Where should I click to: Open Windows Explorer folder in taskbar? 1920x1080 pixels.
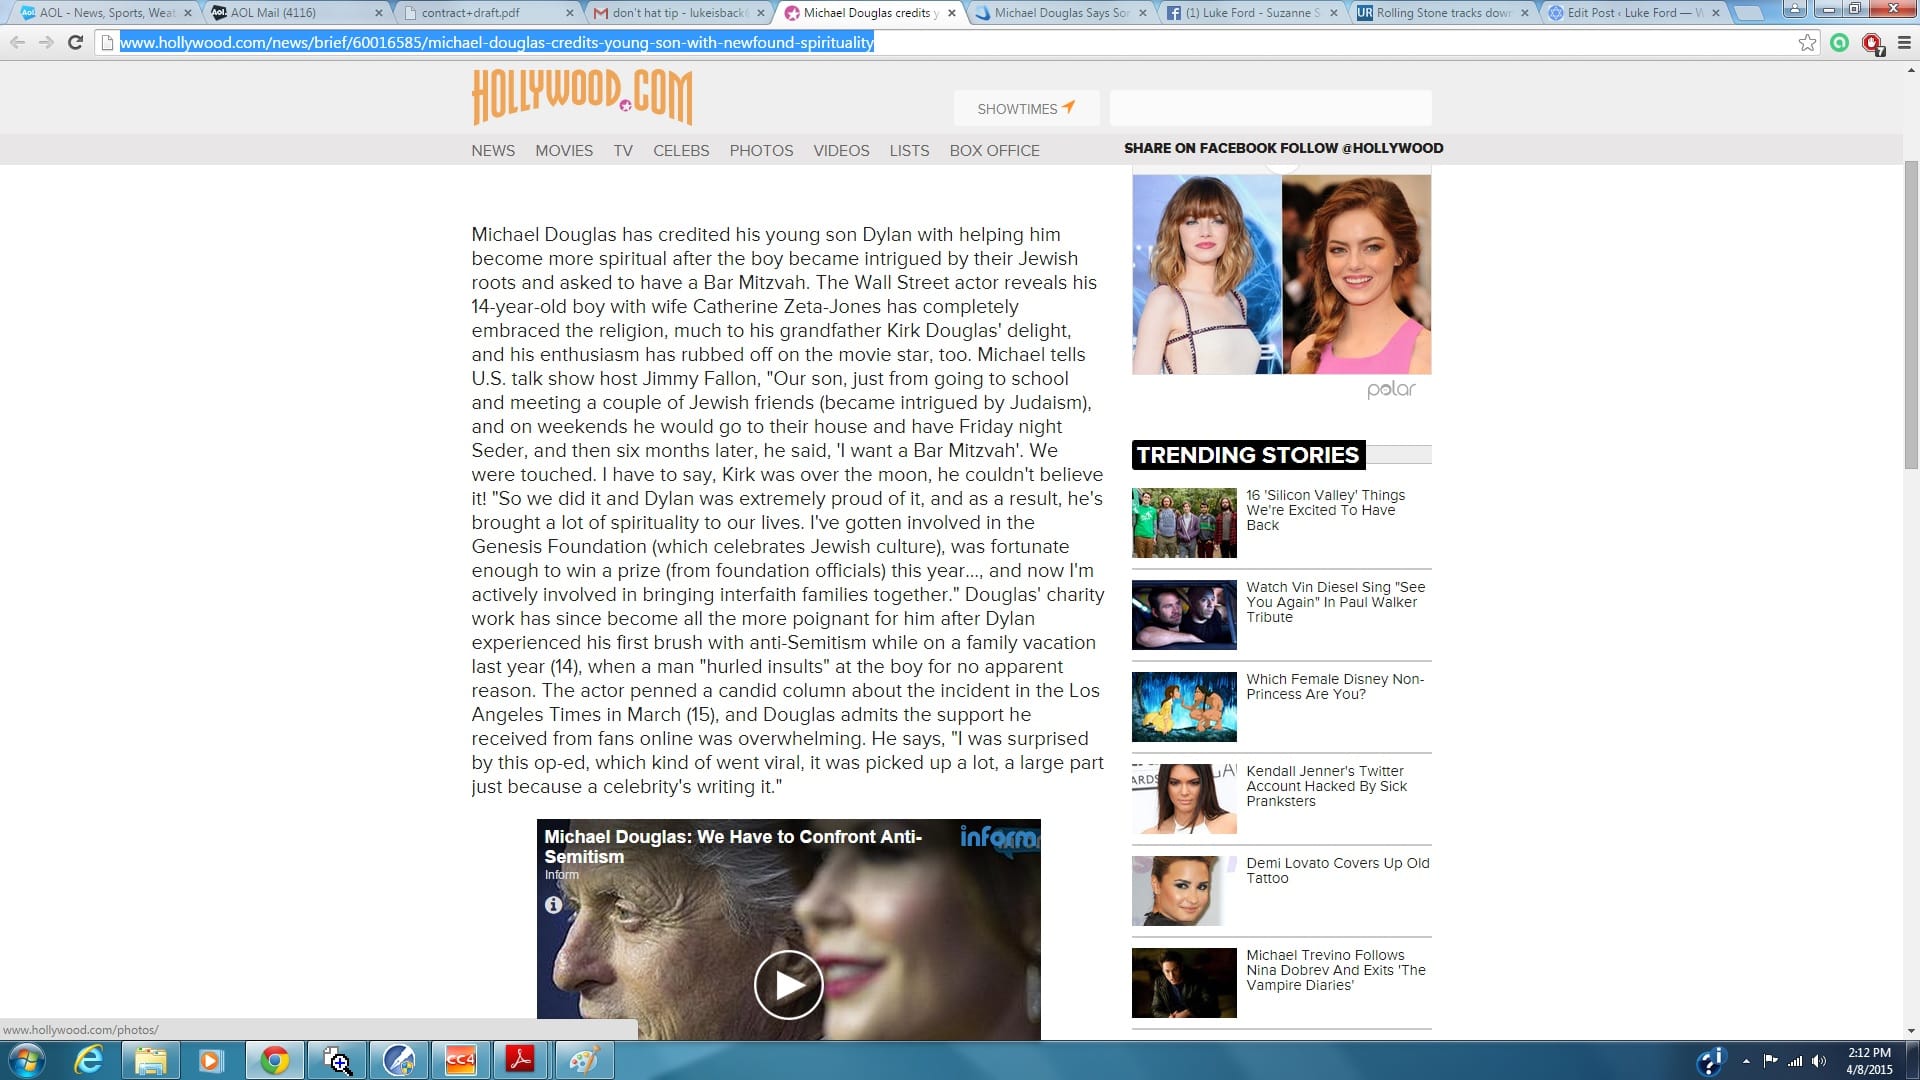click(x=150, y=1060)
